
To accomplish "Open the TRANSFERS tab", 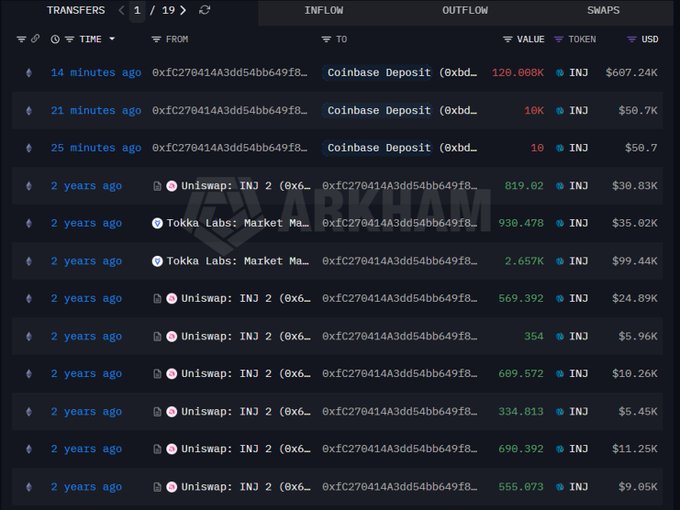I will [76, 10].
